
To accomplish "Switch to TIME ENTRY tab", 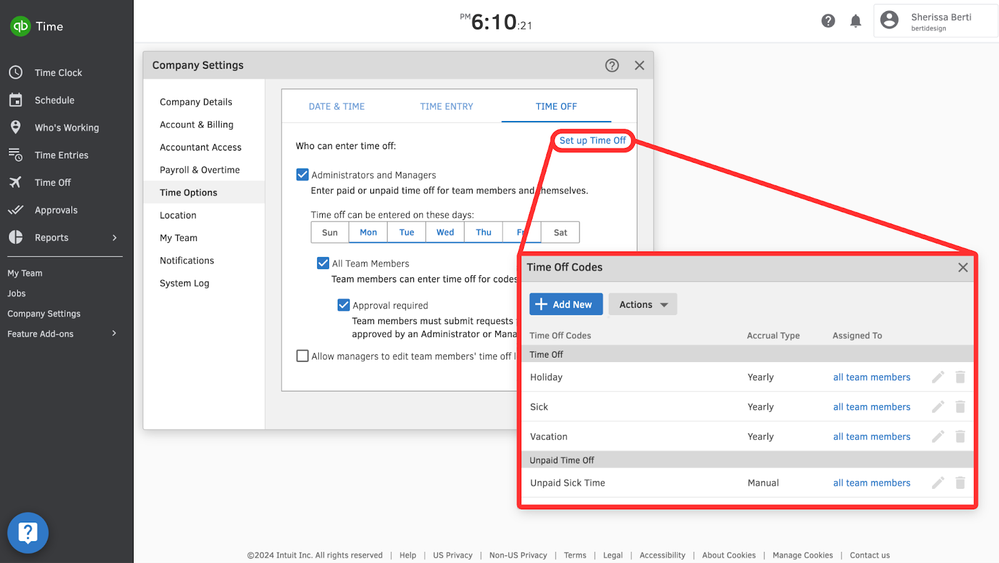I will click(447, 106).
